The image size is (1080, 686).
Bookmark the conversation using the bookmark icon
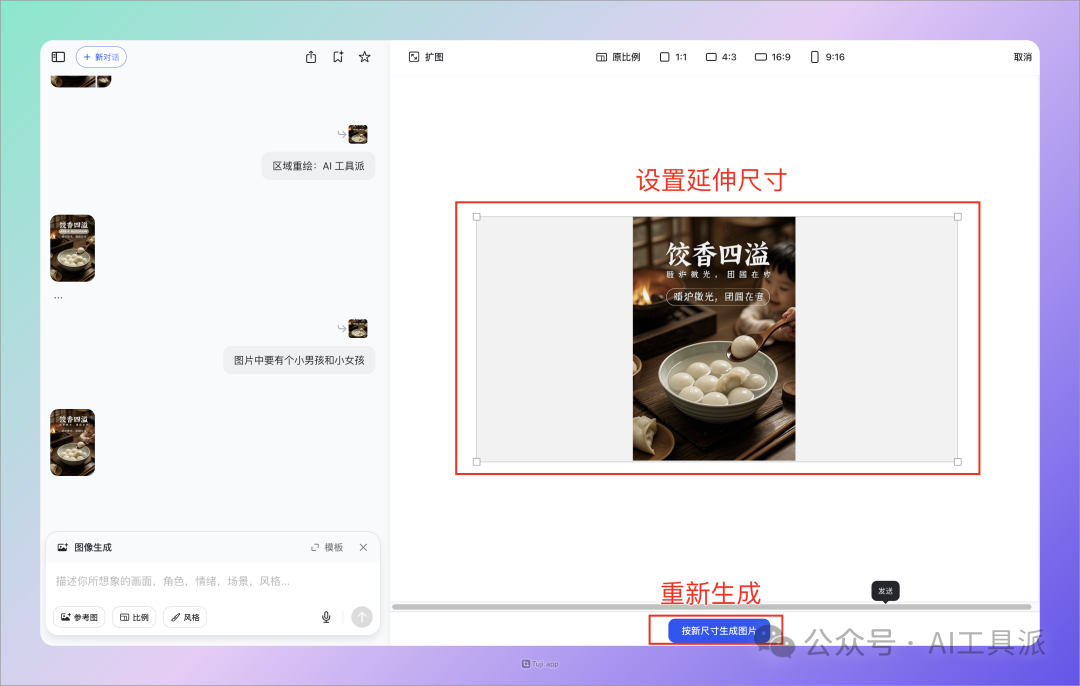coord(338,57)
